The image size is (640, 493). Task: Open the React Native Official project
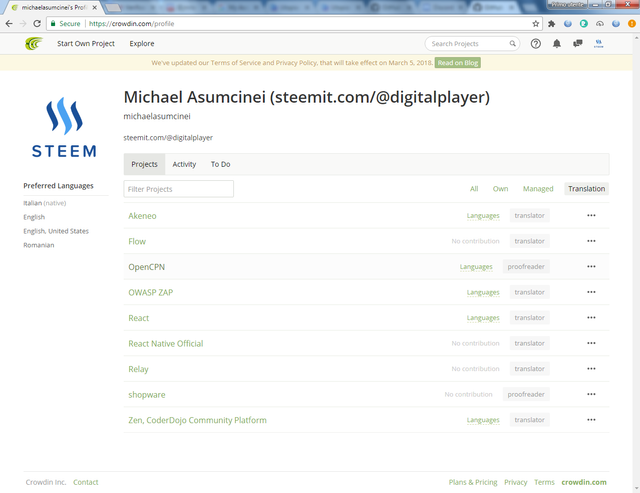166,344
